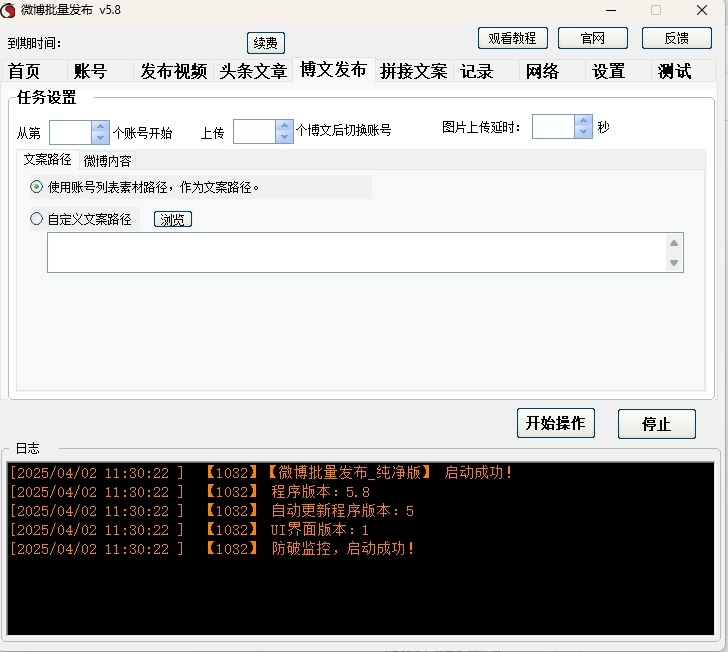Open the 网络 tab
Screen dimensions: 728x652
552,72
